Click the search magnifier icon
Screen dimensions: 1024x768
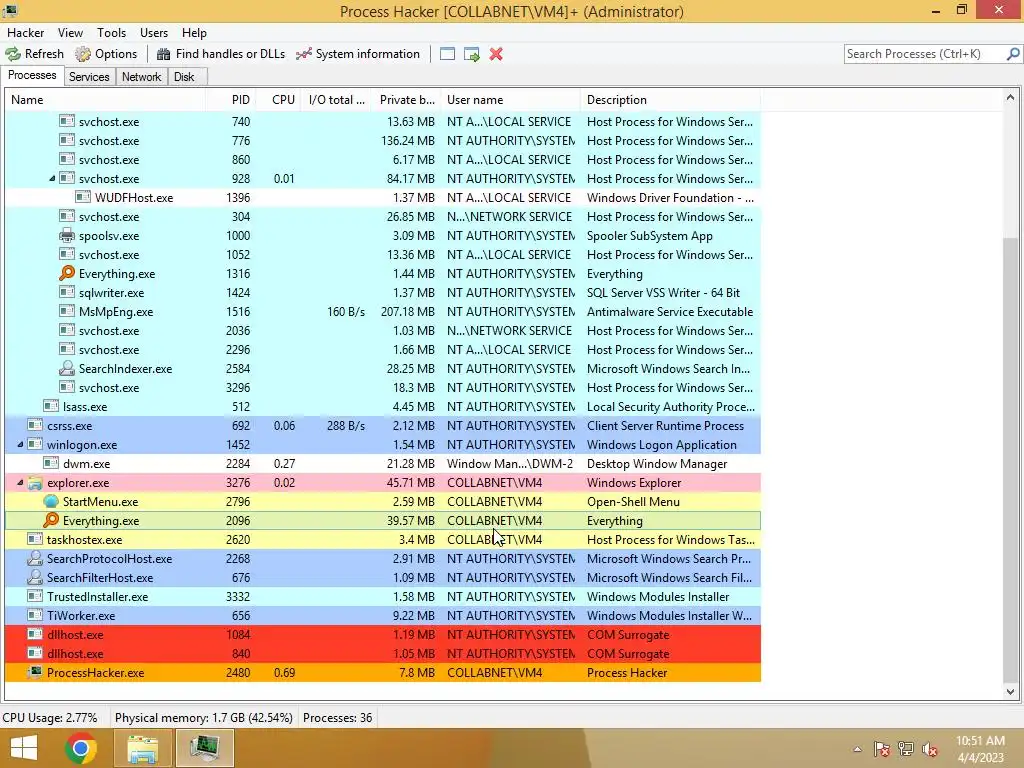(x=1013, y=54)
